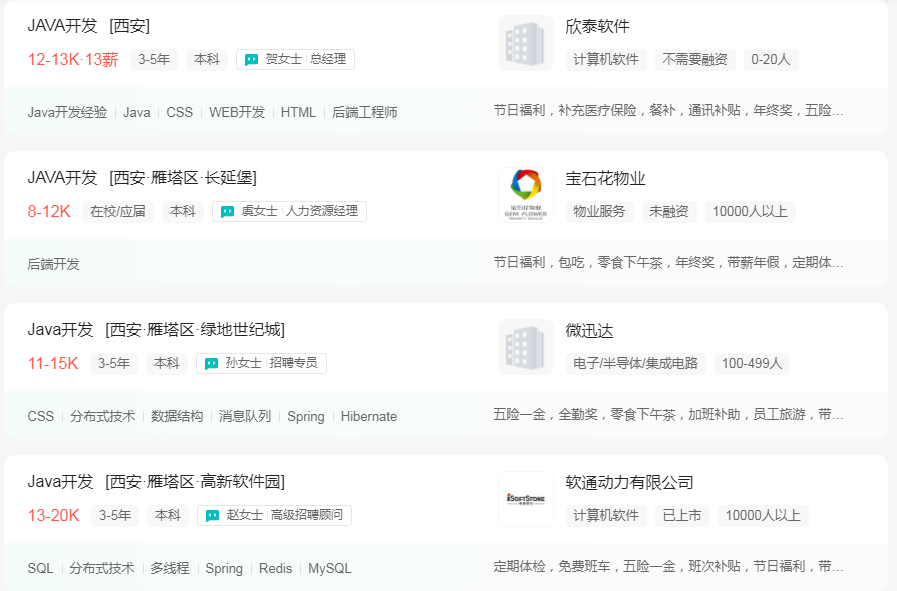Click the chat icon beside 孙女士
This screenshot has height=591, width=897.
tap(211, 363)
